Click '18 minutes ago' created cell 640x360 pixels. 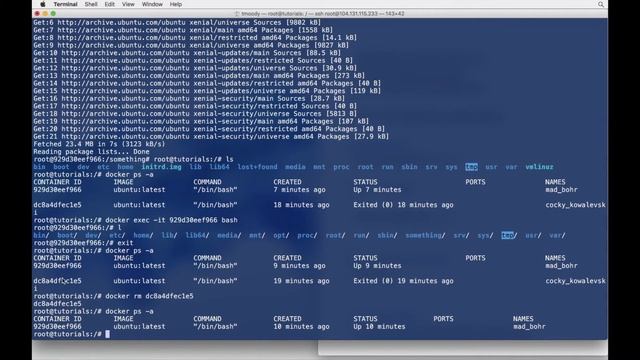[x=301, y=205]
